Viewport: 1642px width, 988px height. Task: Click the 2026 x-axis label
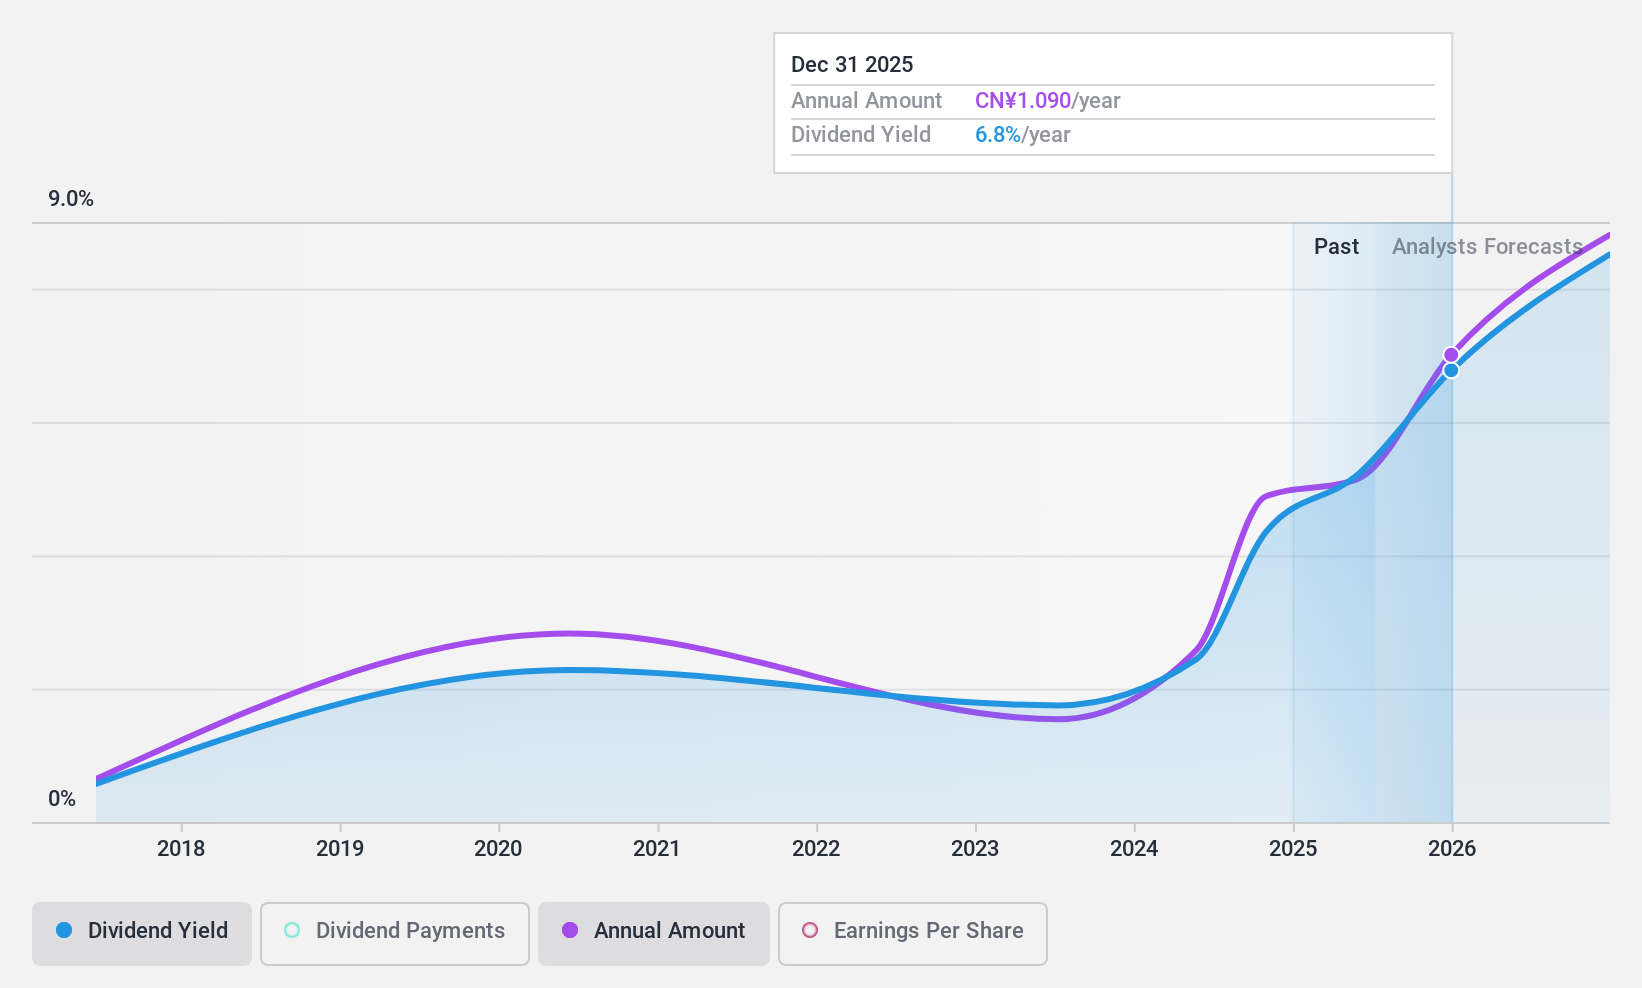coord(1452,849)
